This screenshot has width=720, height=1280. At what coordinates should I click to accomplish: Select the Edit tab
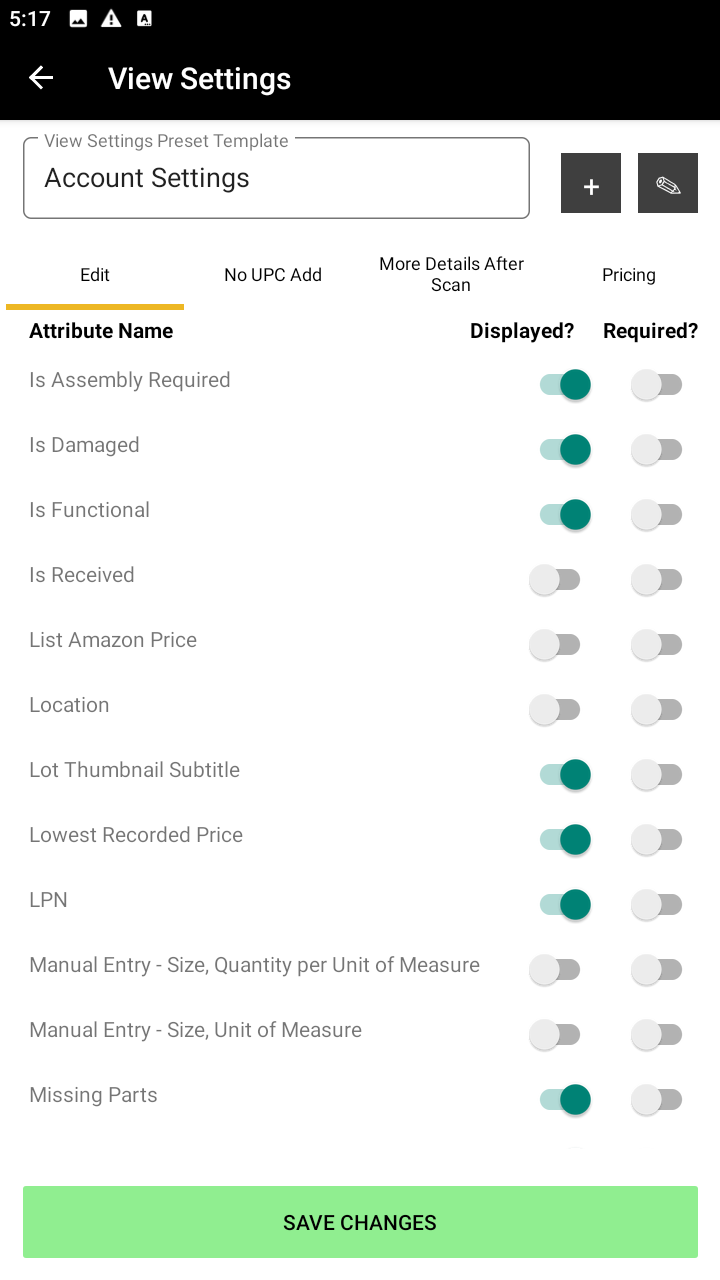click(x=95, y=275)
